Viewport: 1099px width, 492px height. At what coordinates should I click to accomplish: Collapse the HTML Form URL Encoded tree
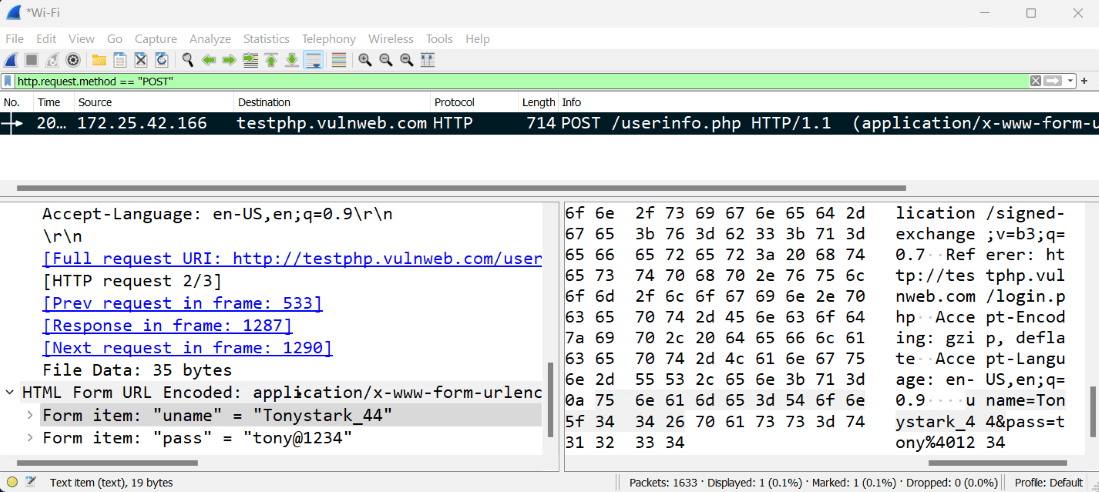click(10, 392)
